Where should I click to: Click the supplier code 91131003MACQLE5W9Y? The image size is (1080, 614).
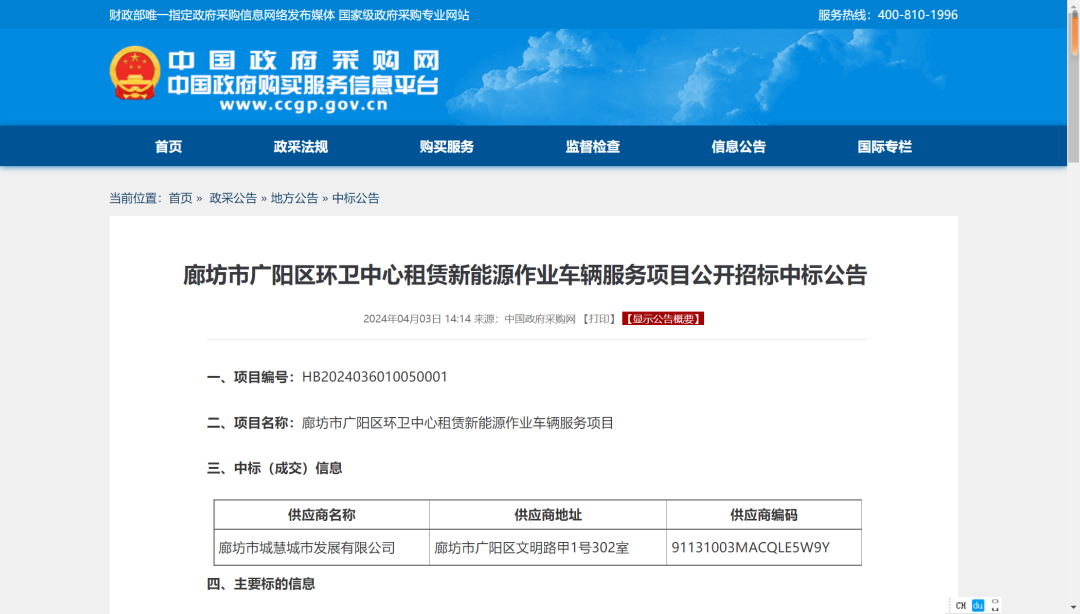click(751, 547)
